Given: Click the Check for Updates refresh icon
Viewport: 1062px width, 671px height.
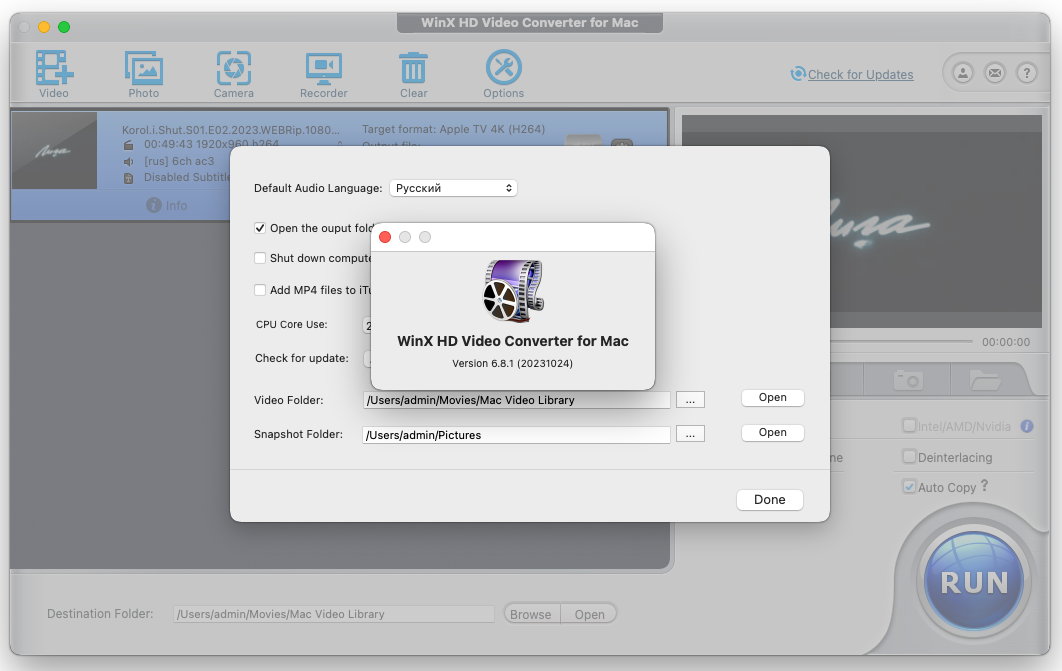Looking at the screenshot, I should (798, 74).
